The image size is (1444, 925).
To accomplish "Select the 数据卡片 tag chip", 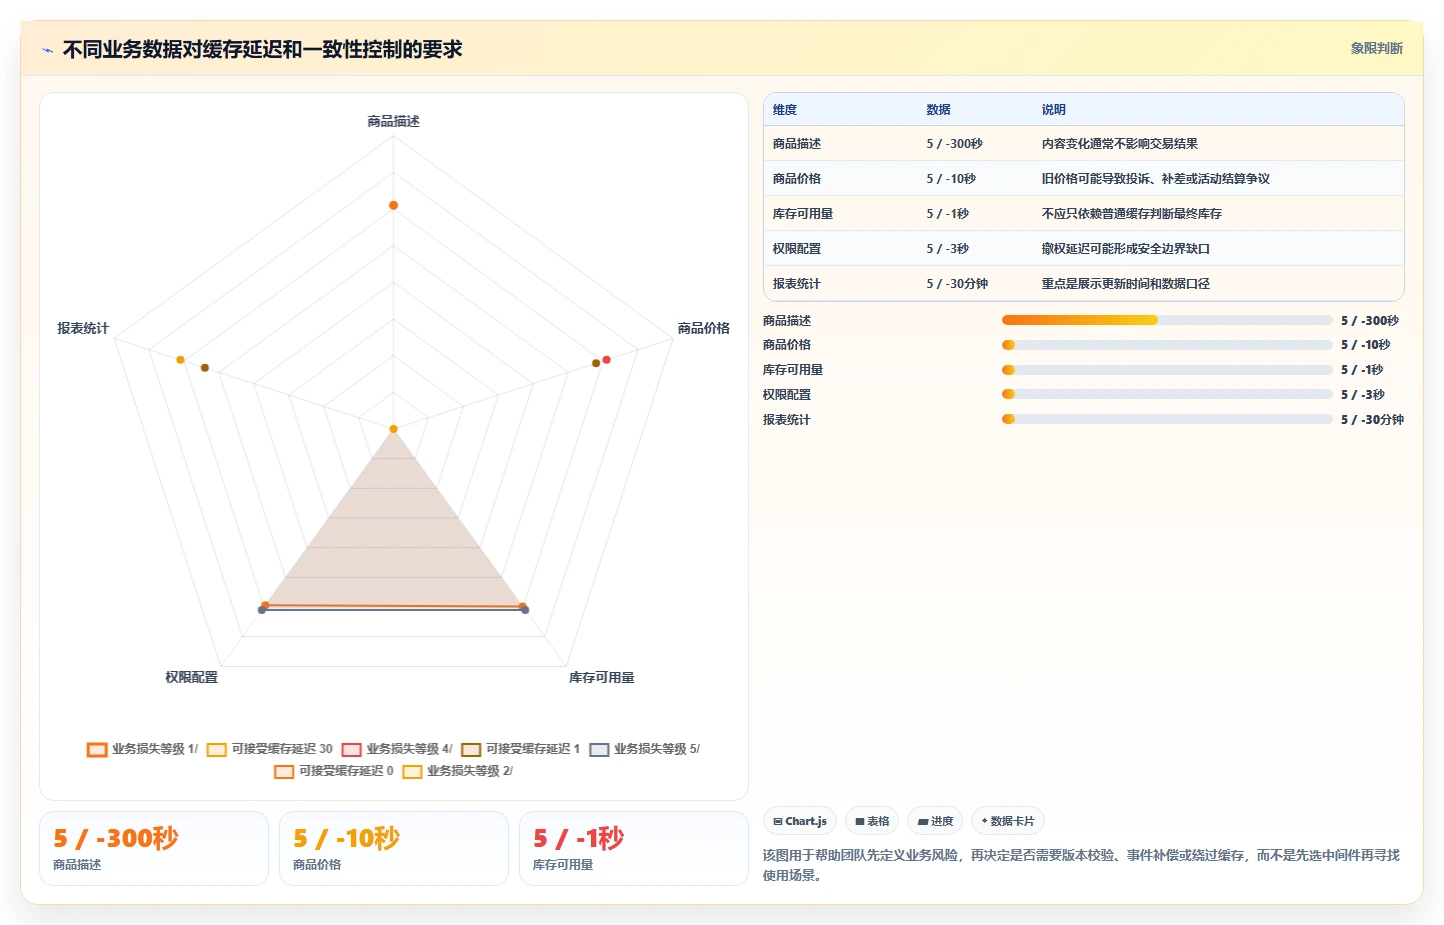I will 1008,821.
